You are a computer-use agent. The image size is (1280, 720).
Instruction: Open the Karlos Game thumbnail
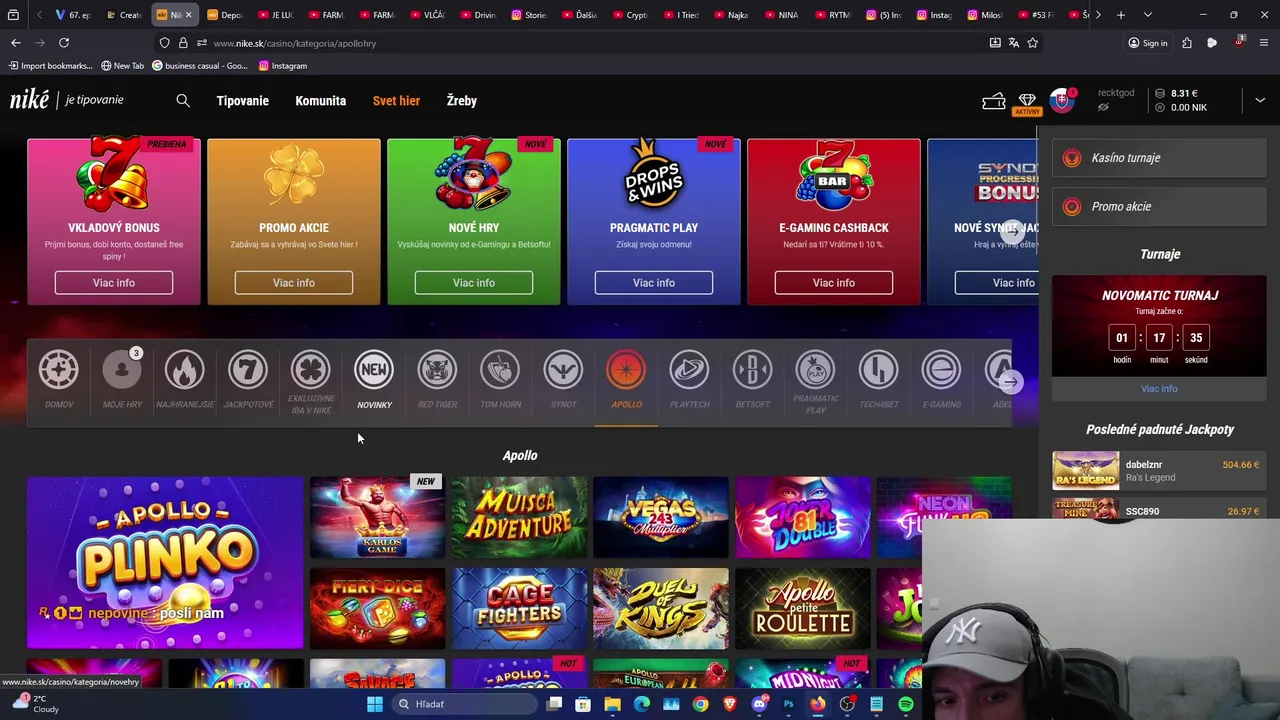coord(377,517)
